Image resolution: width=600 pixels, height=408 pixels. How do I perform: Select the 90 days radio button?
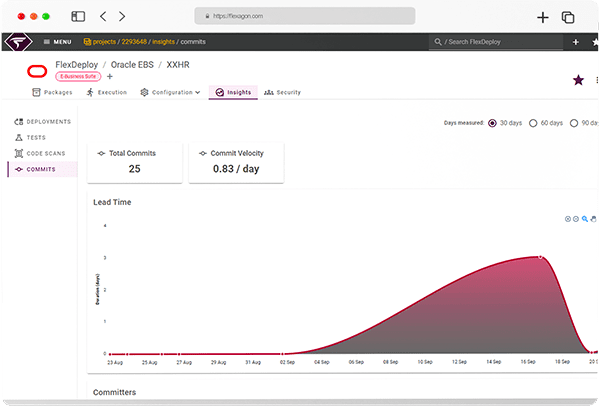[574, 123]
